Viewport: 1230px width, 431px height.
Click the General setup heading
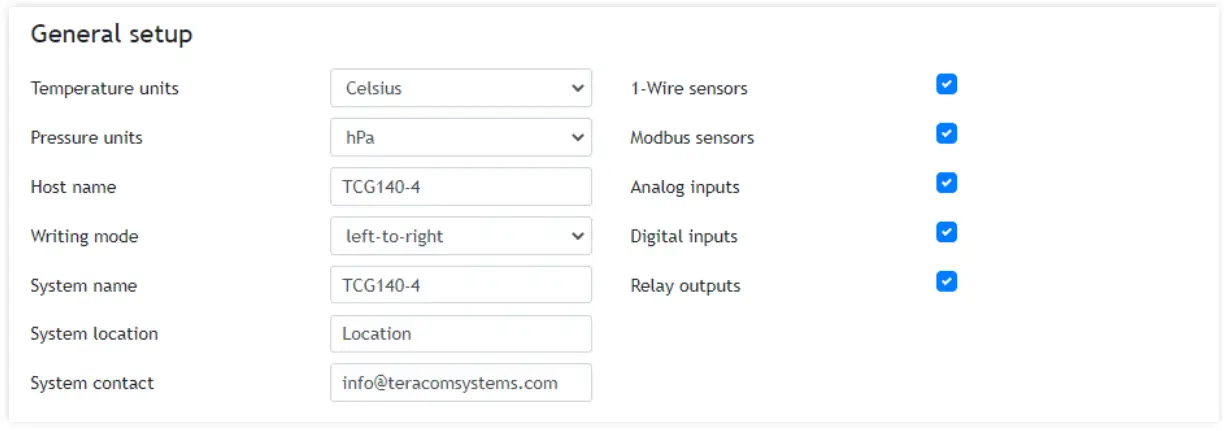click(112, 34)
